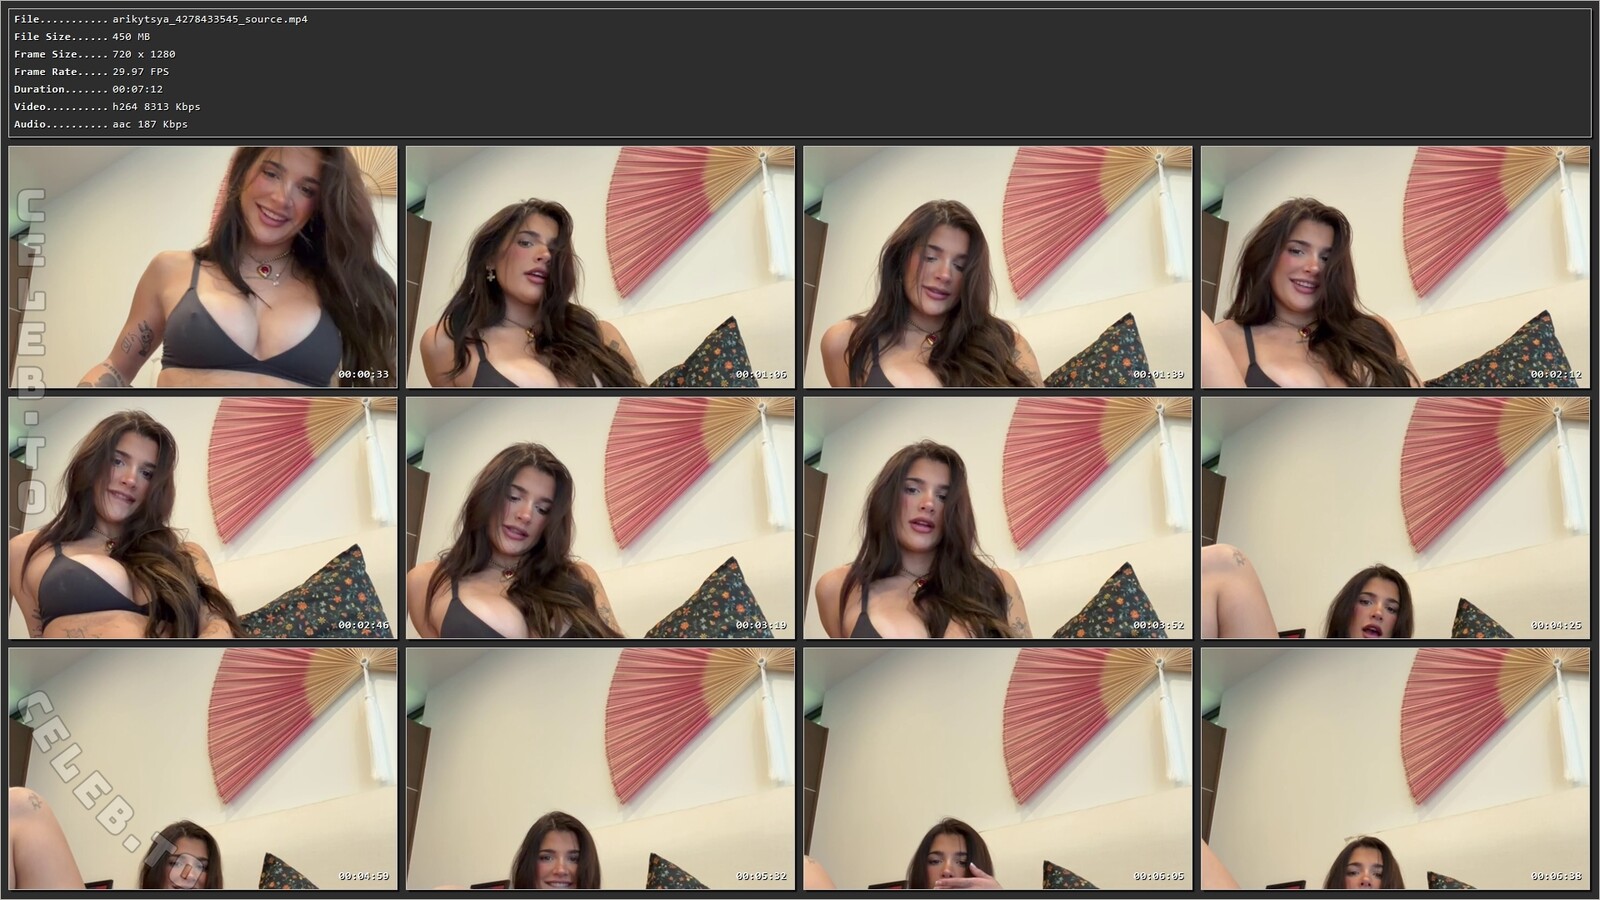Open the thumbnail timestamped 00:00:33

click(203, 267)
